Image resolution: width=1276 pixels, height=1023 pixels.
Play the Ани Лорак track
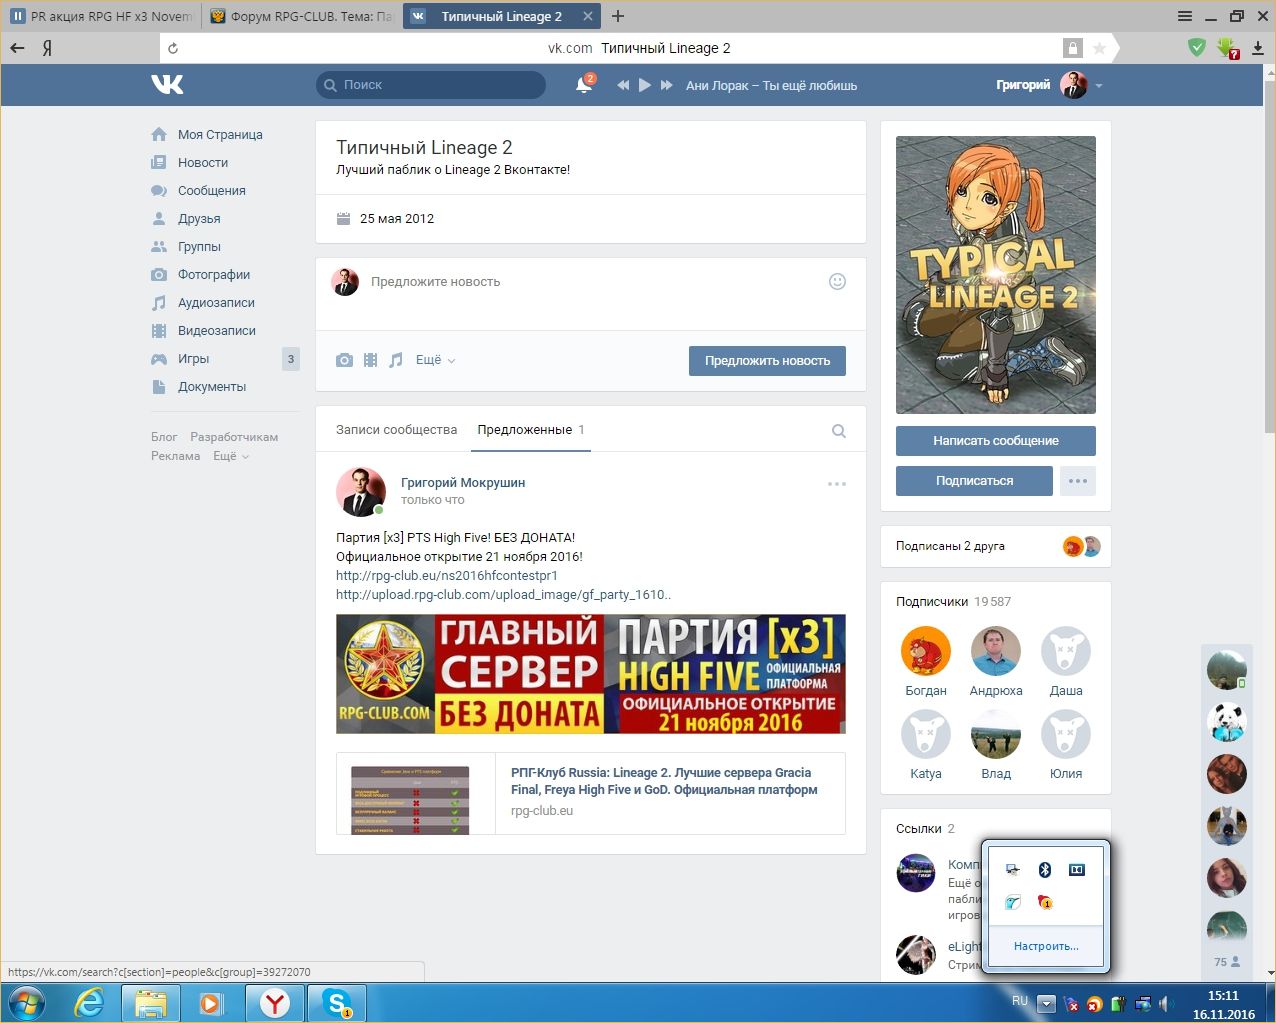click(x=645, y=86)
